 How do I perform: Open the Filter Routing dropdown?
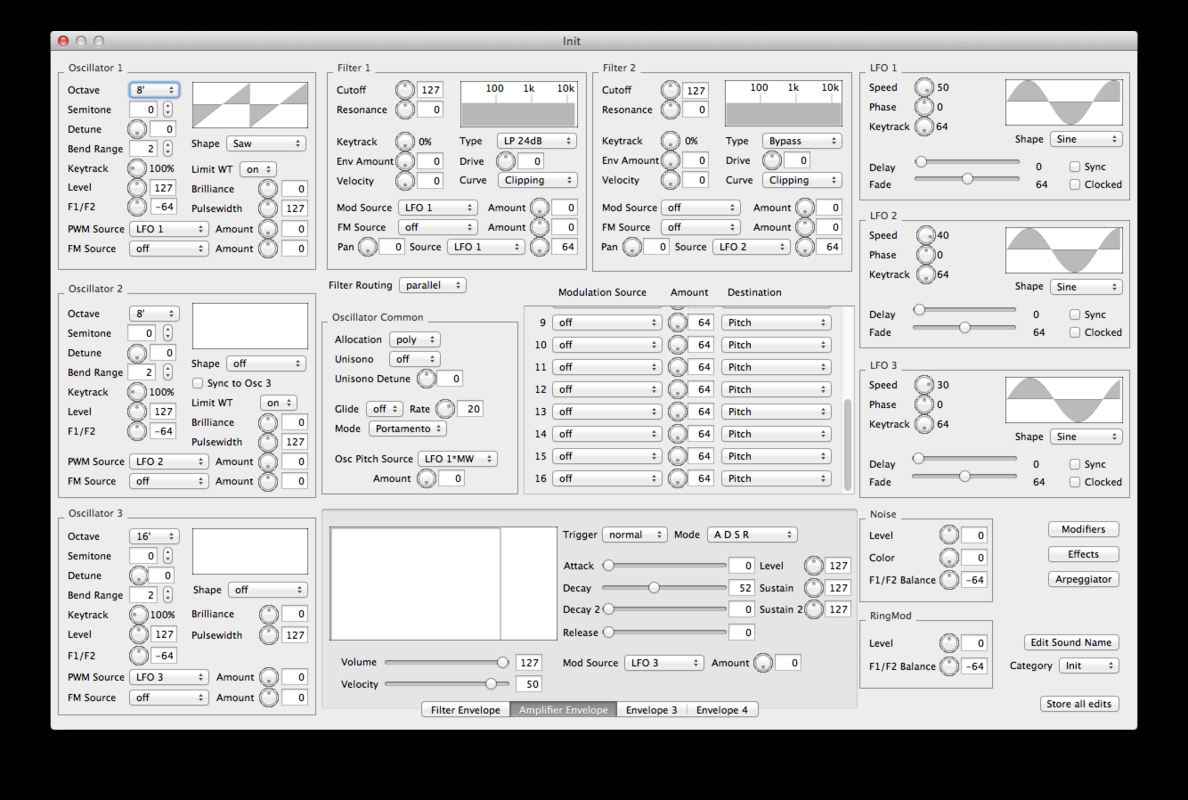pos(432,285)
